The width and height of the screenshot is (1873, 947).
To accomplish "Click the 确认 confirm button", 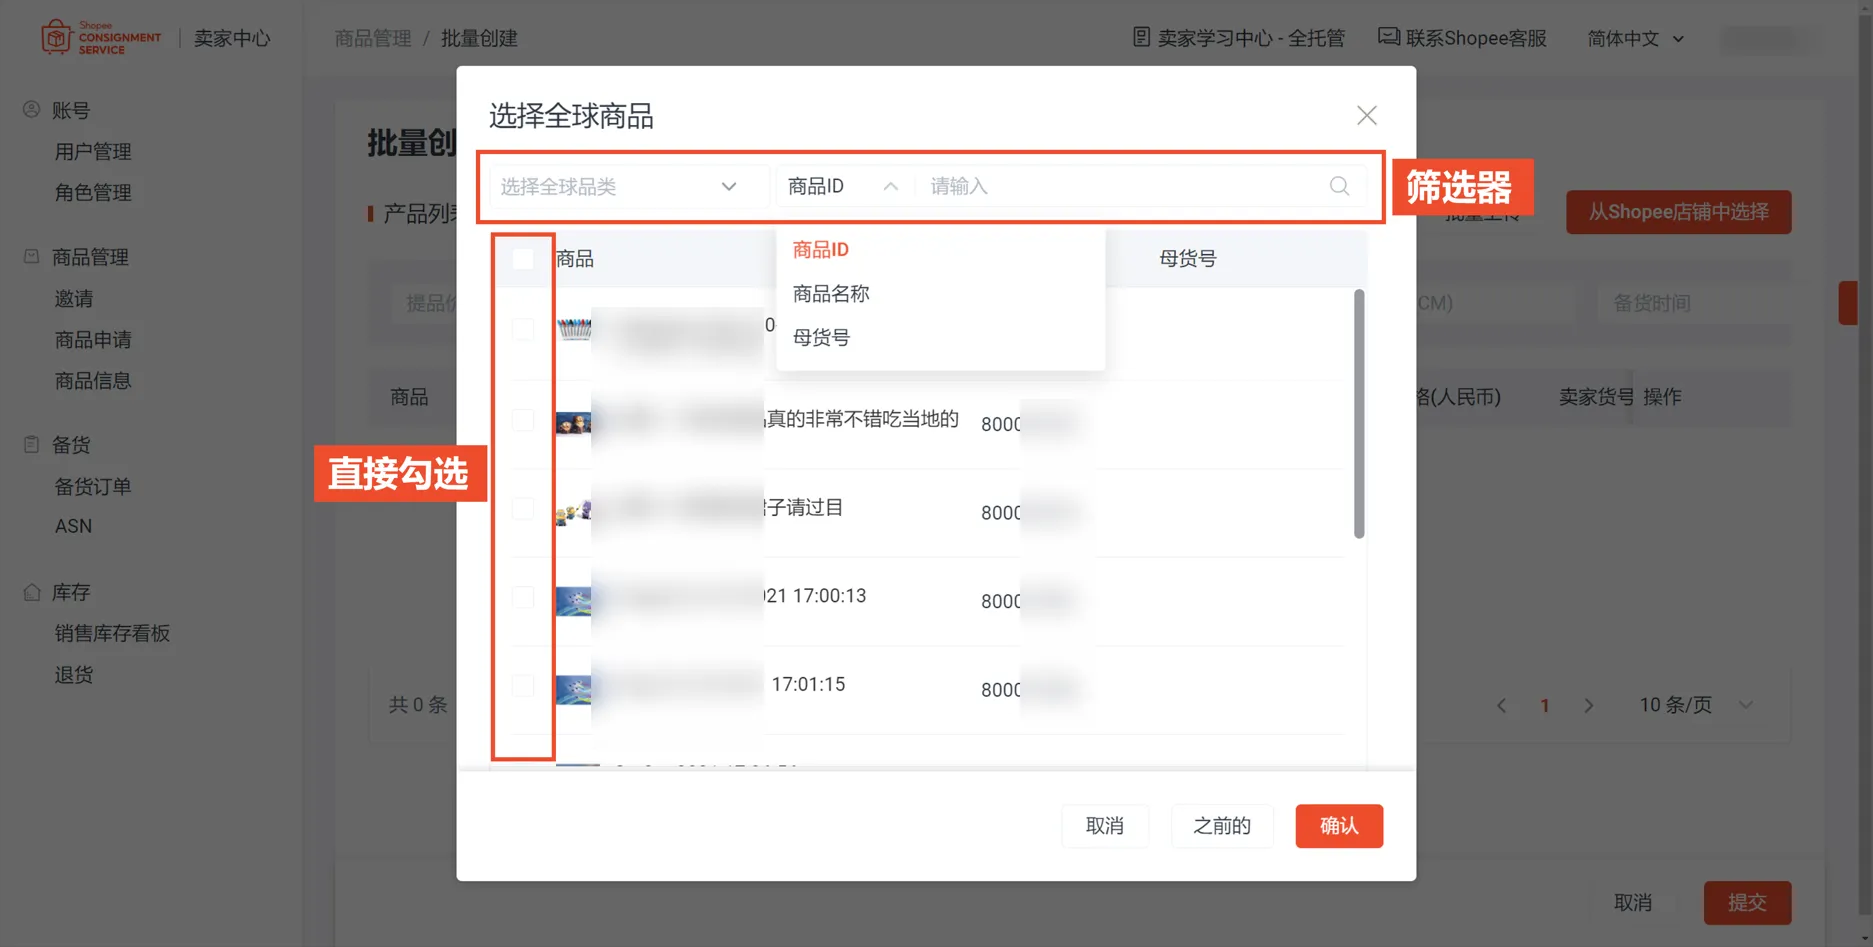I will 1338,826.
